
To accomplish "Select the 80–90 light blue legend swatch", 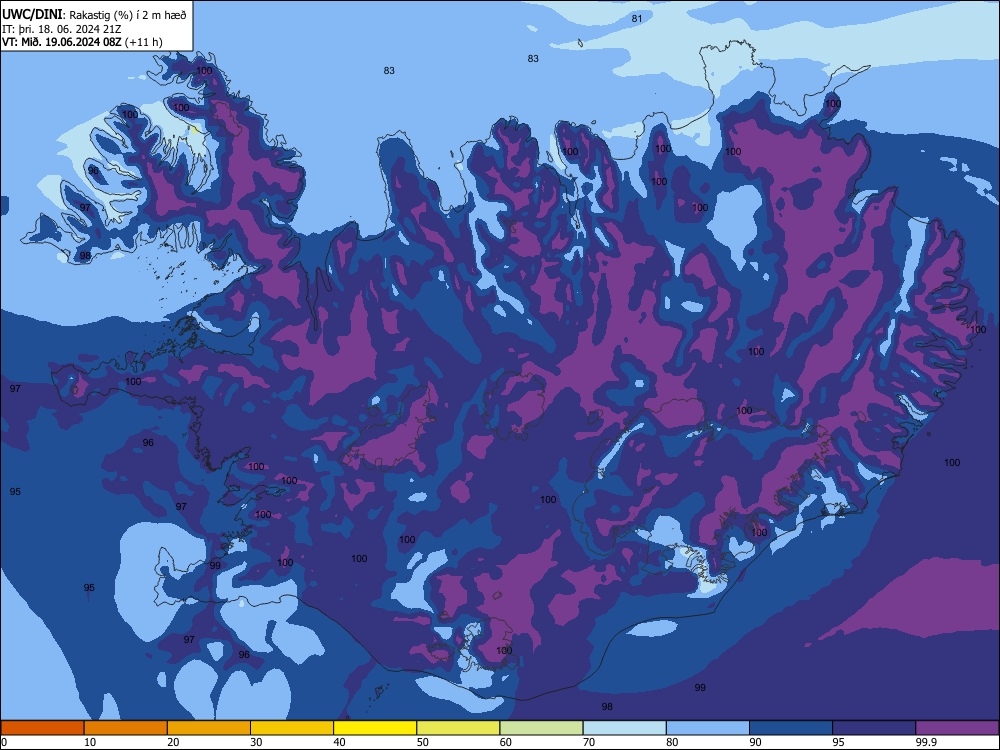I will pyautogui.click(x=708, y=728).
